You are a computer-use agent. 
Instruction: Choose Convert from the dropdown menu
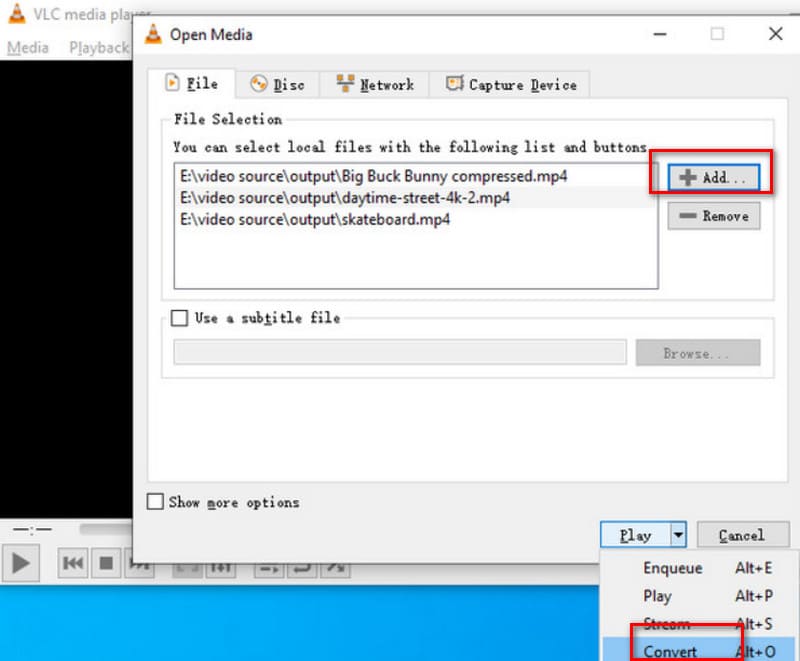point(700,650)
